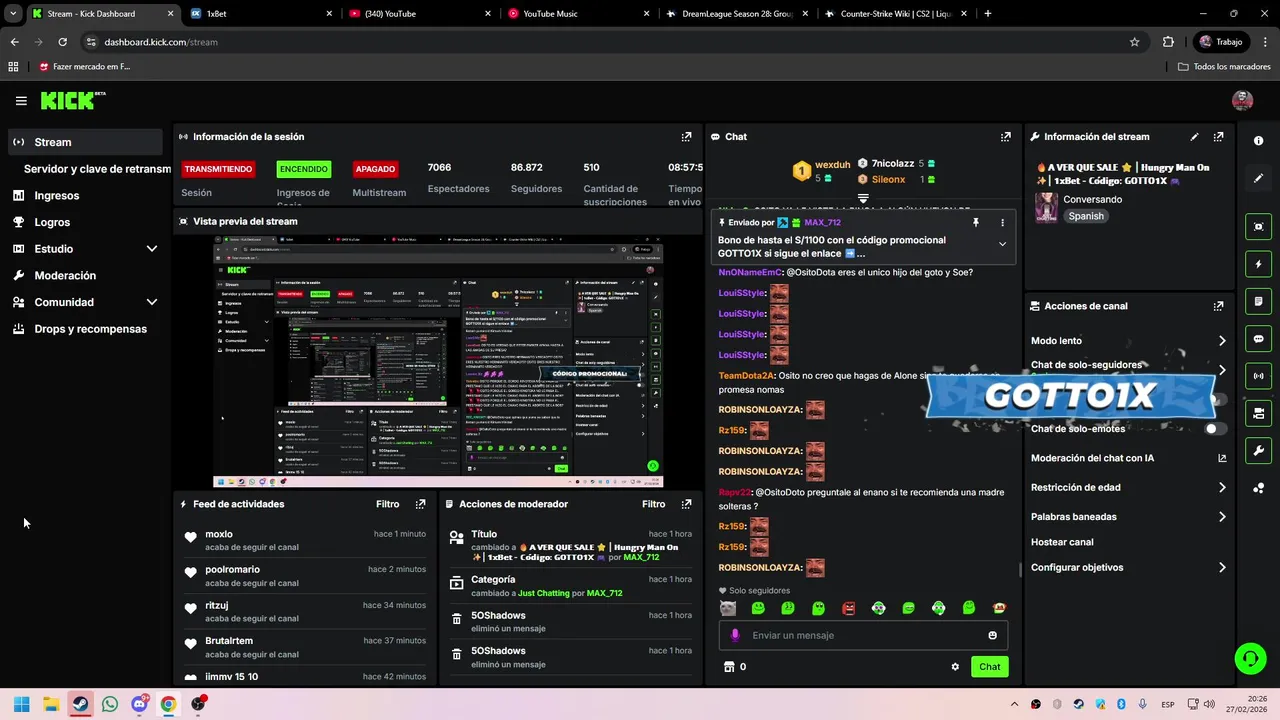Pop out Información de la sesión panel
Screen dimensions: 1280x720
pos(686,137)
